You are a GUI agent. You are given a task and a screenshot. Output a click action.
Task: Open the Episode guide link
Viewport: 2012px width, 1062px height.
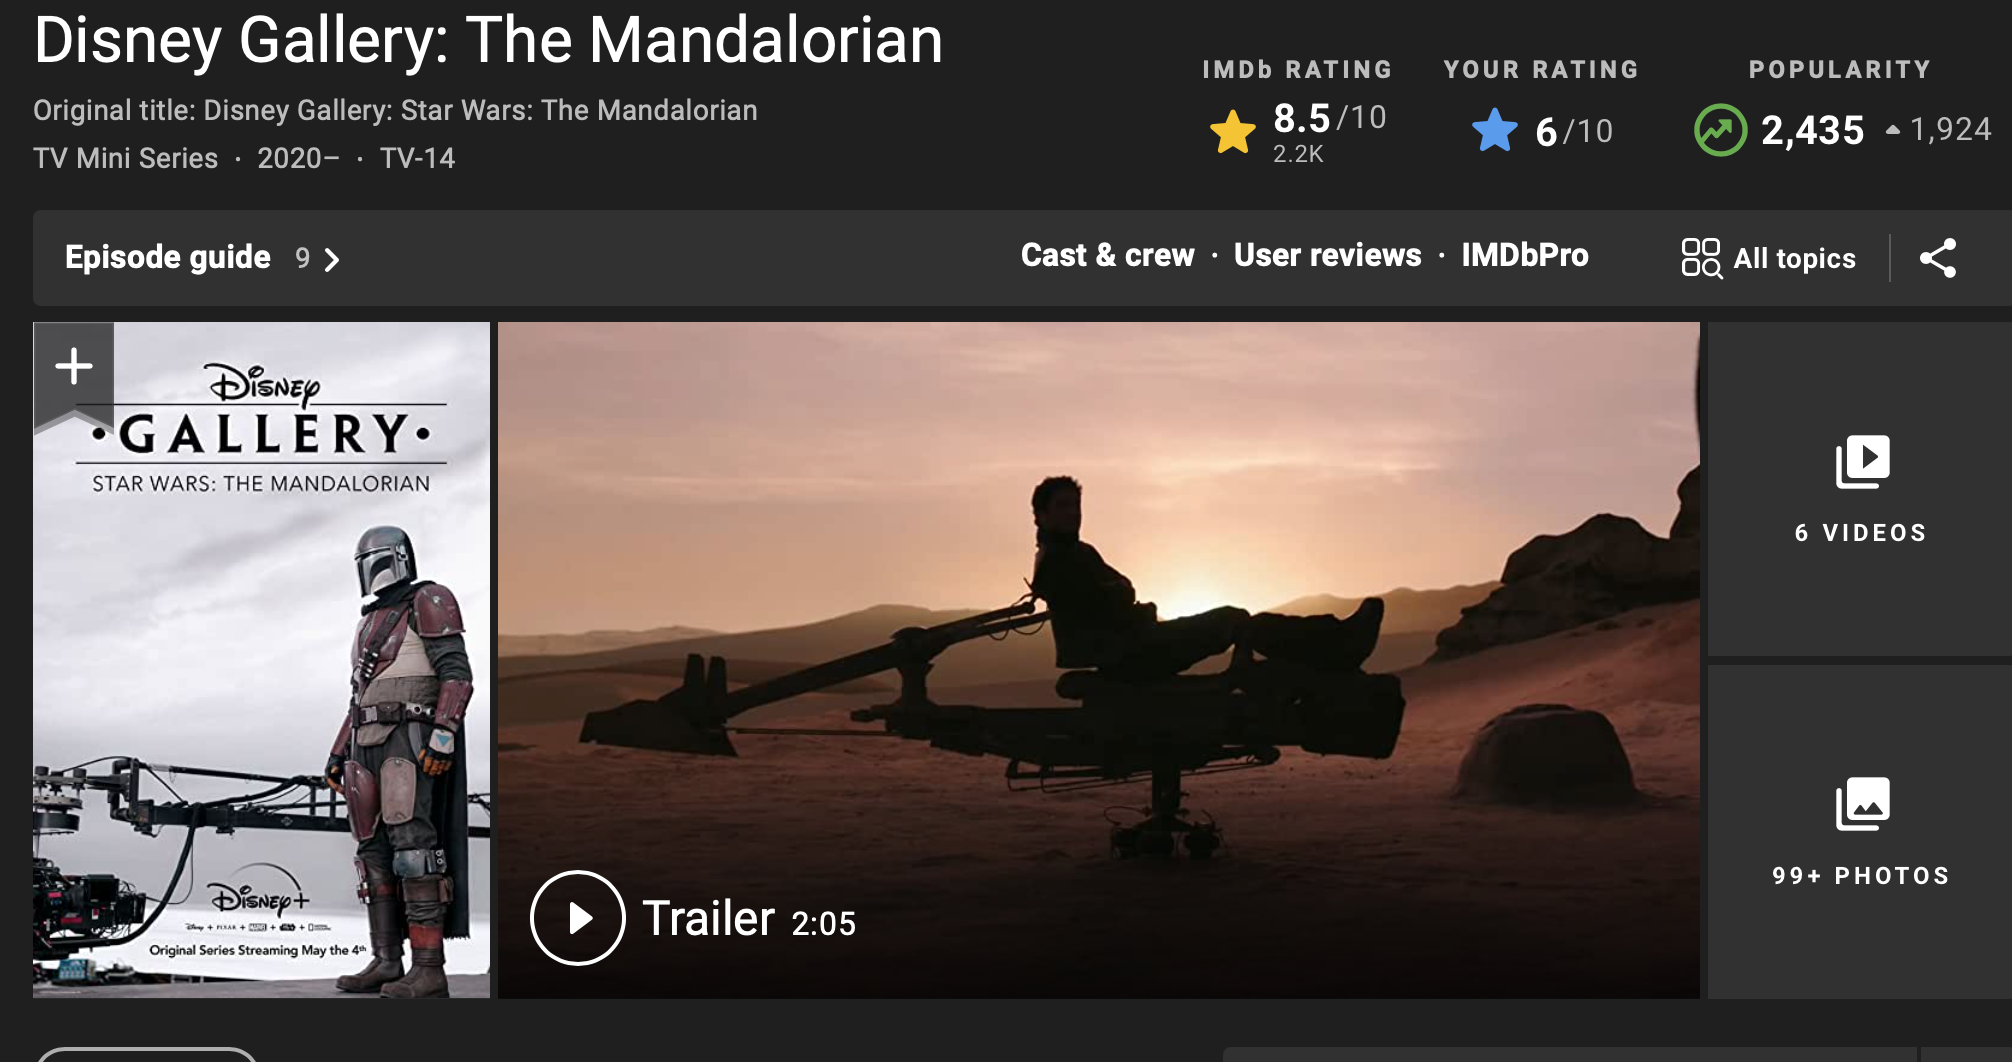coord(168,257)
